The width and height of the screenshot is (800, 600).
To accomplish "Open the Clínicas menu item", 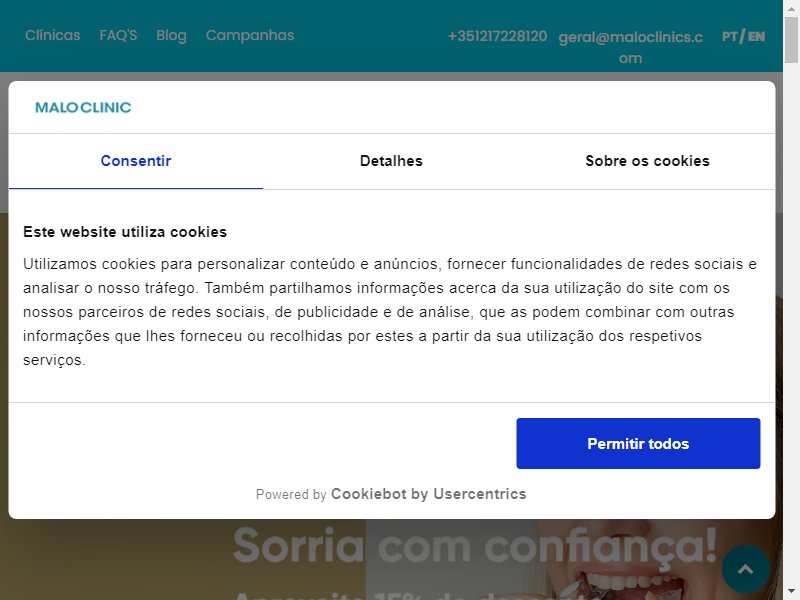I will pos(53,35).
